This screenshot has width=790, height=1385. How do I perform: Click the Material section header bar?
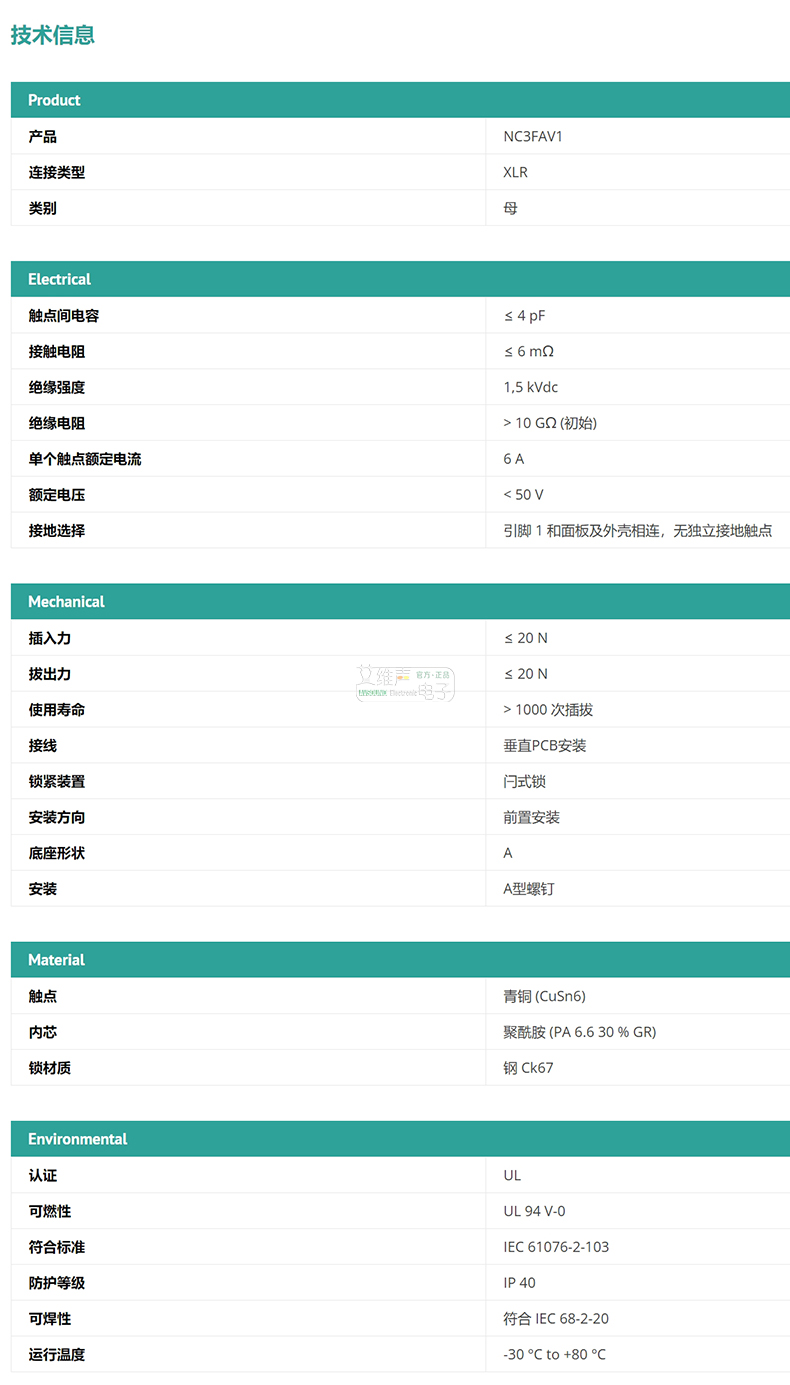(400, 959)
